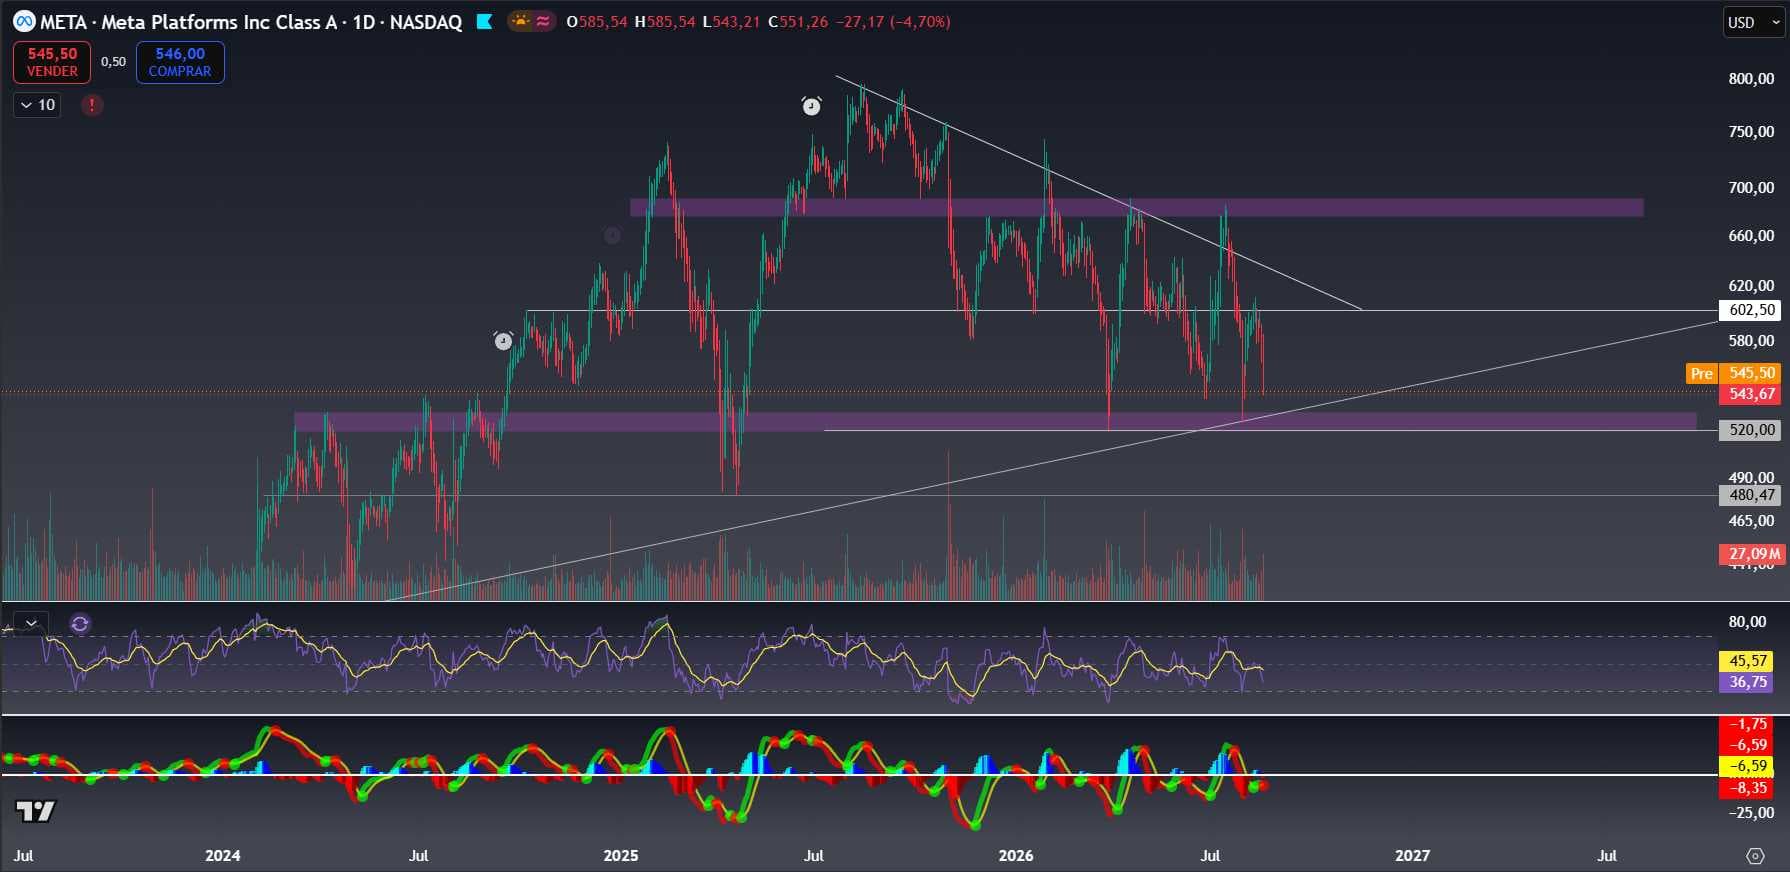Screen dimensions: 1790x872
Task: Open the USD currency dropdown
Action: [1754, 22]
